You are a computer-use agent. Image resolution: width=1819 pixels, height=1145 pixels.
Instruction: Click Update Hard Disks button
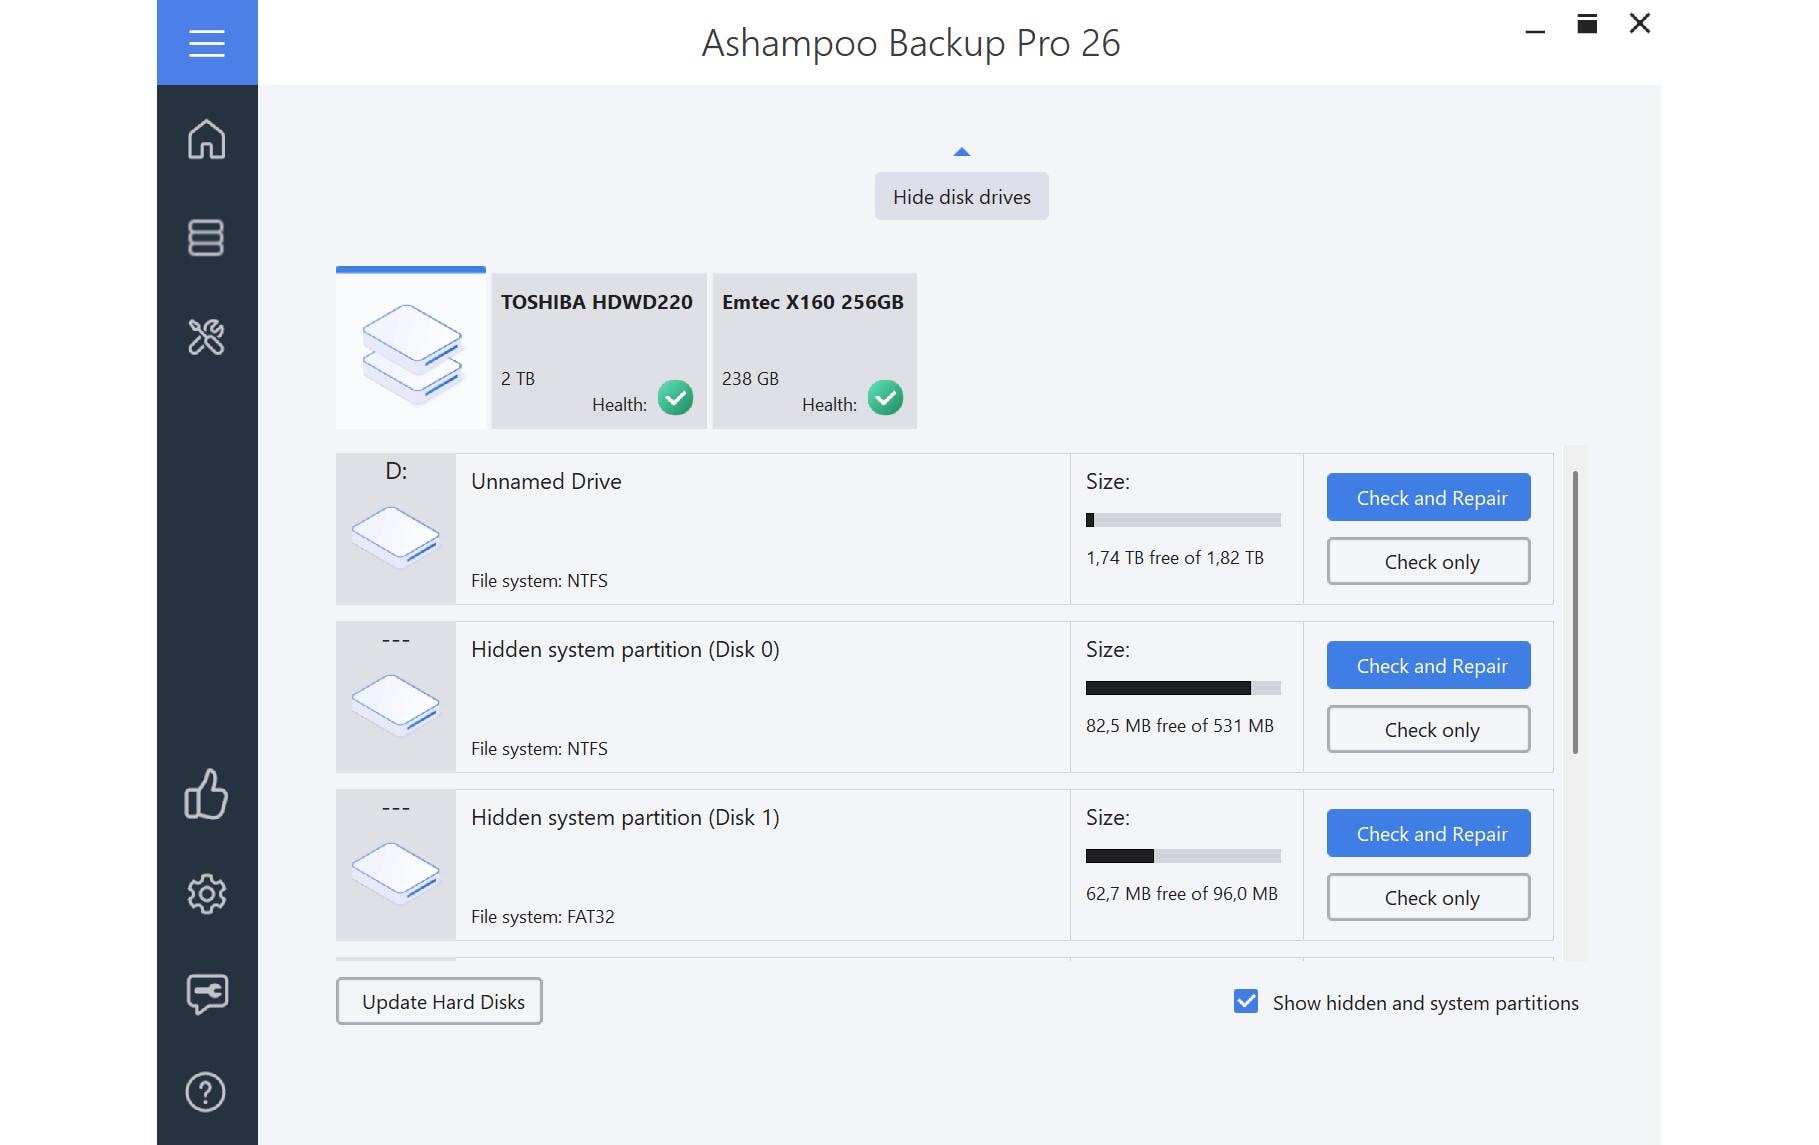coord(439,1002)
